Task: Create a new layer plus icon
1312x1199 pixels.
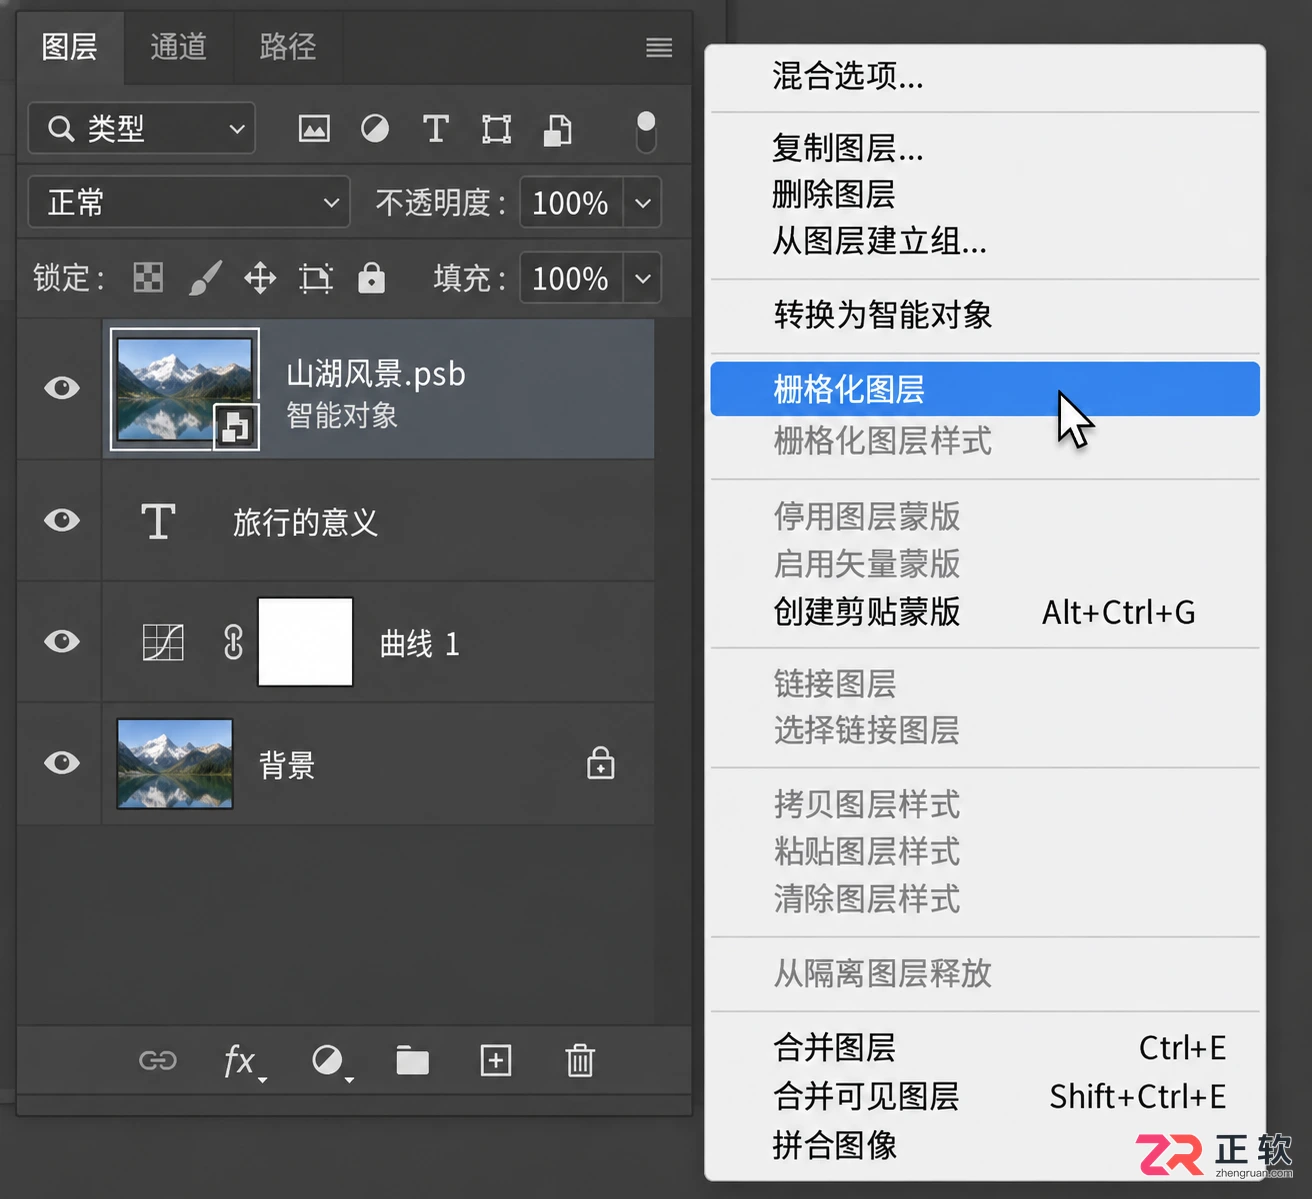Action: tap(496, 1060)
